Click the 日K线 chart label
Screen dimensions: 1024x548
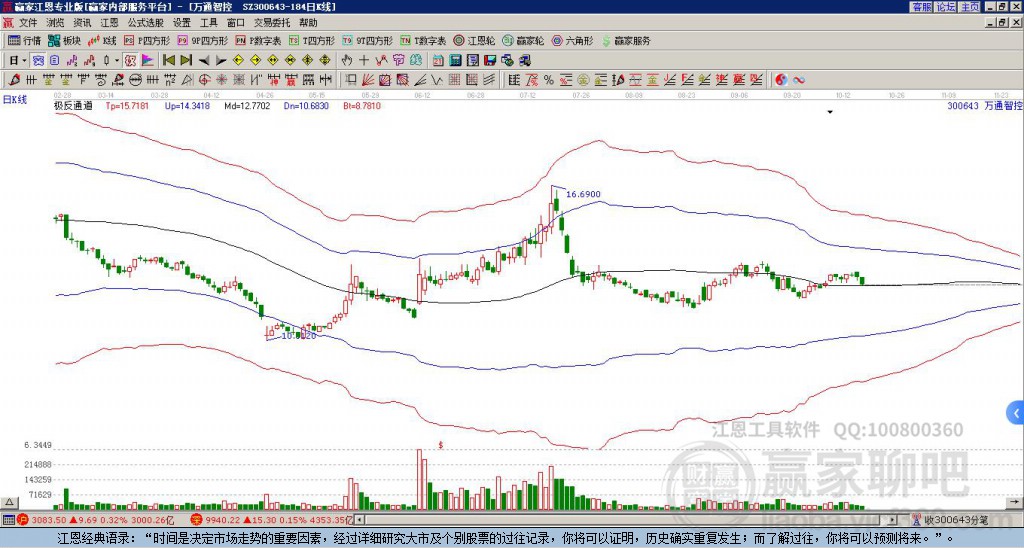(x=15, y=99)
